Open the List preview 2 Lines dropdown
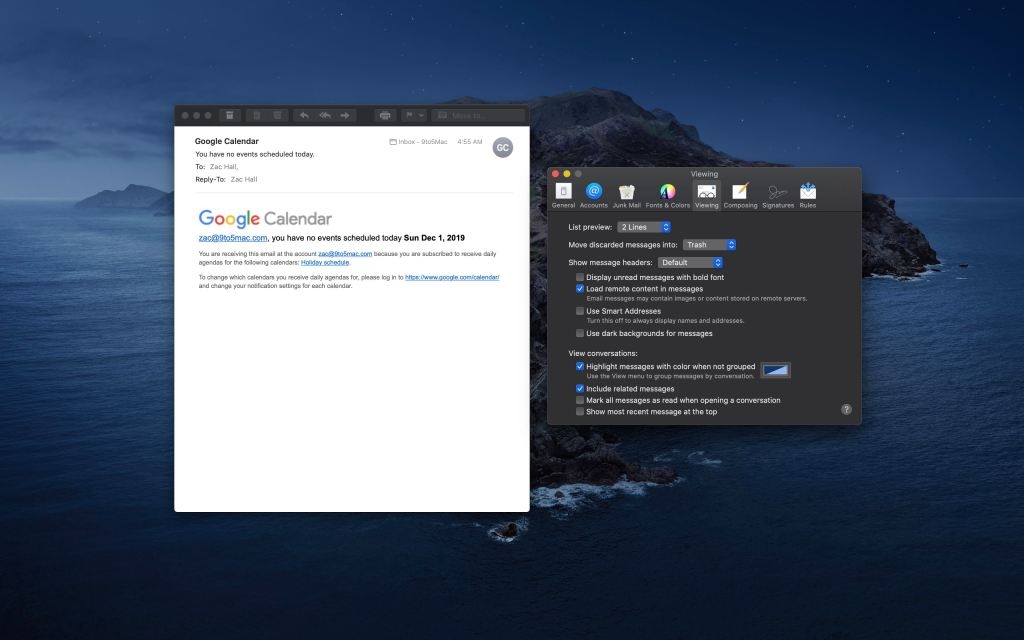Viewport: 1024px width, 640px height. pyautogui.click(x=644, y=227)
